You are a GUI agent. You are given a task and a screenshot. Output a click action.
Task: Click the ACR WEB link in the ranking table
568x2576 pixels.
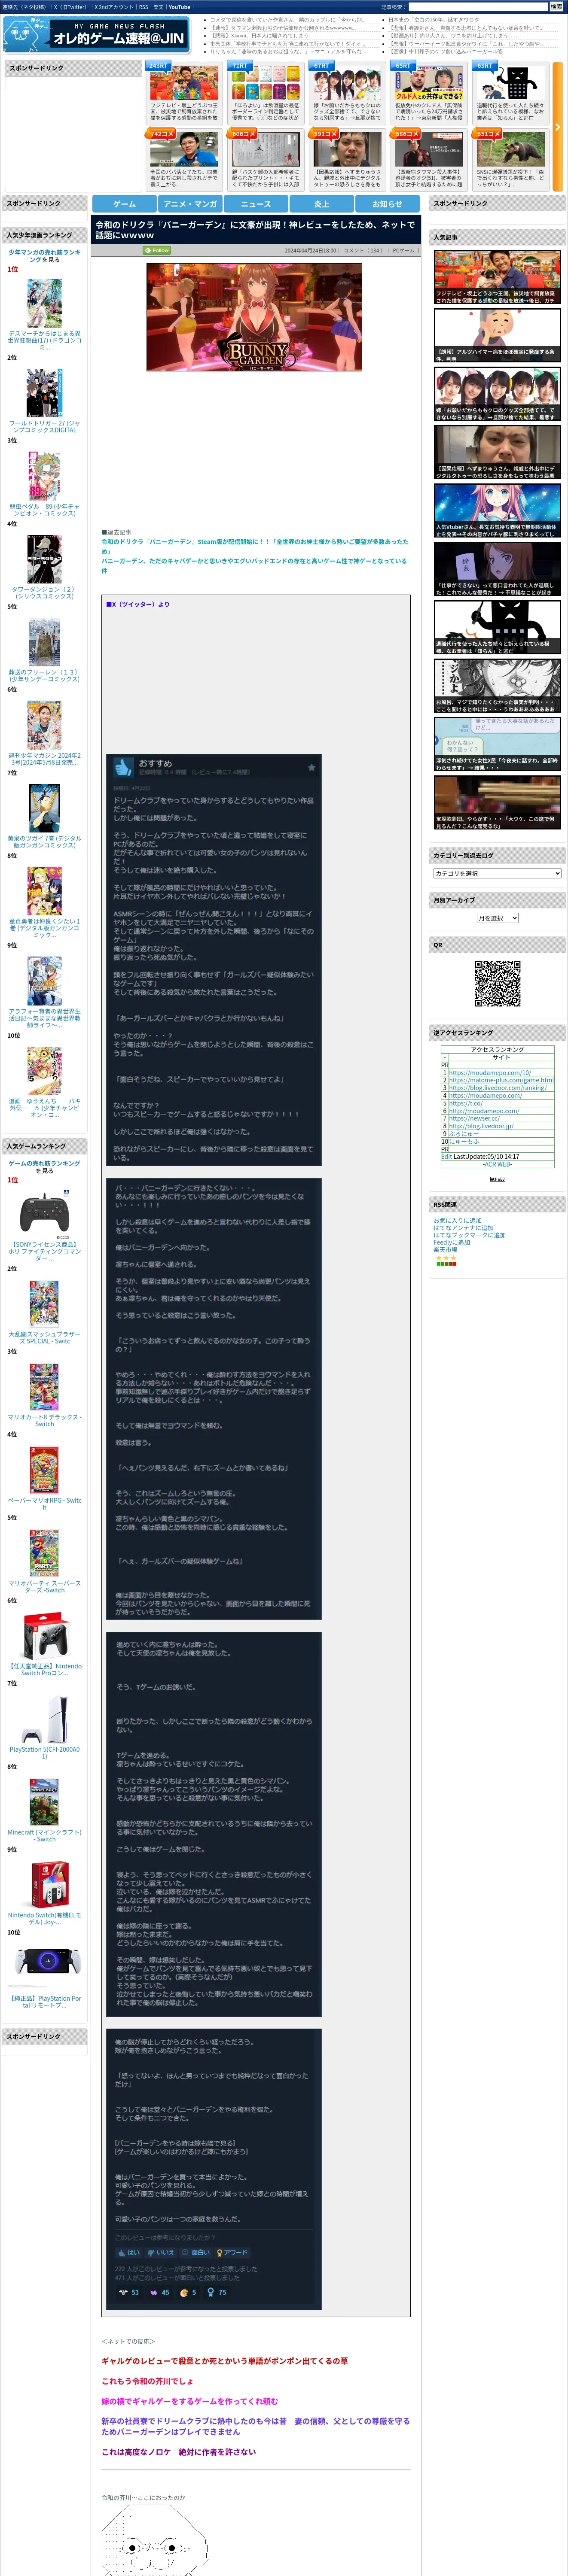pyautogui.click(x=497, y=1164)
